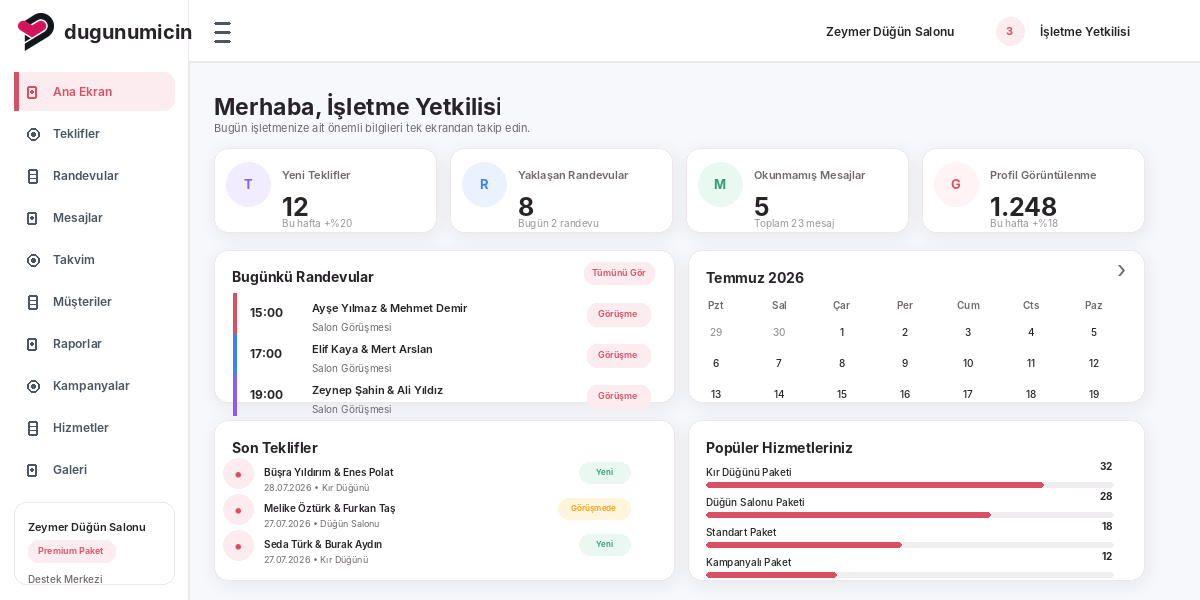The height and width of the screenshot is (600, 1200).
Task: Open Mesajlar in the sidebar
Action: (95, 218)
